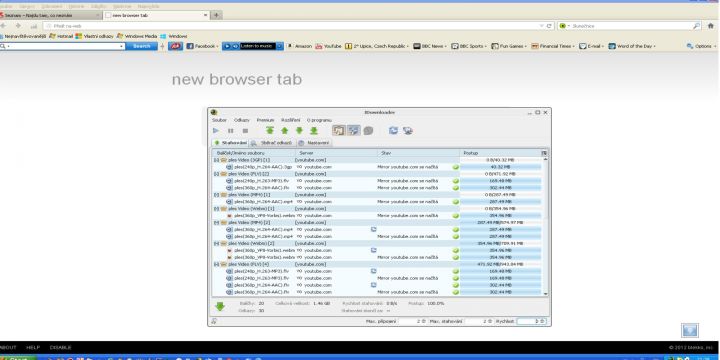Open the toolbar search box dropdown arrow
720x360 pixels.
click(122, 46)
